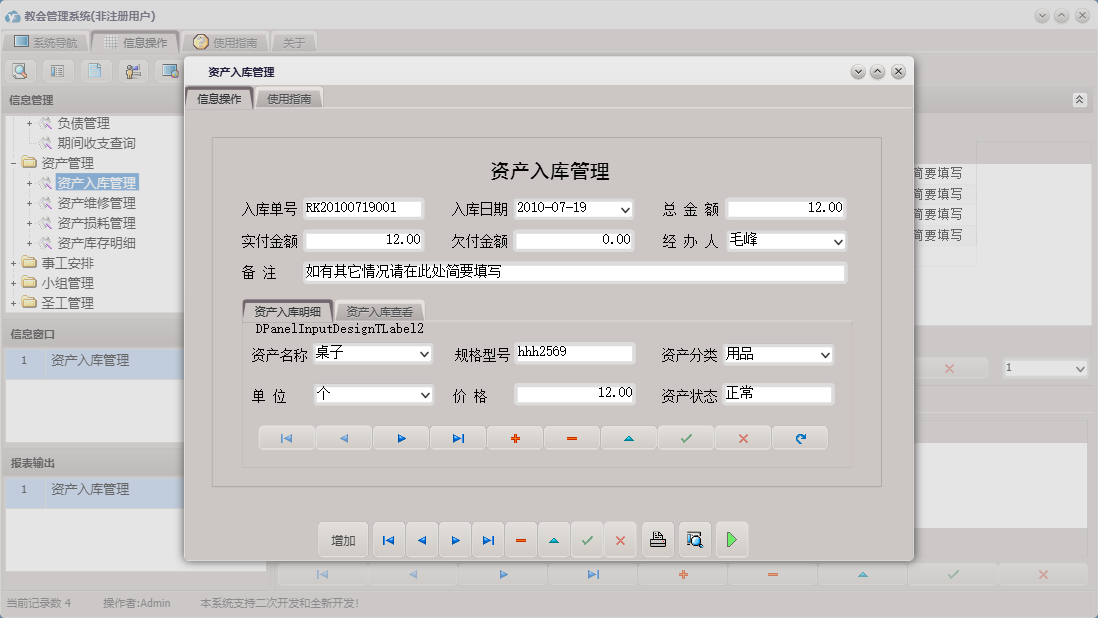Open print preview with the magnifier-document icon
The height and width of the screenshot is (618, 1098).
pyautogui.click(x=694, y=540)
